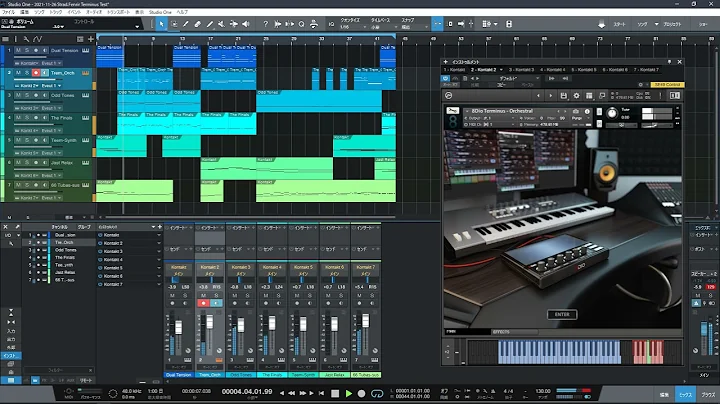
Task: Adjust the Kontakt 1 channel fader
Action: (x=178, y=327)
